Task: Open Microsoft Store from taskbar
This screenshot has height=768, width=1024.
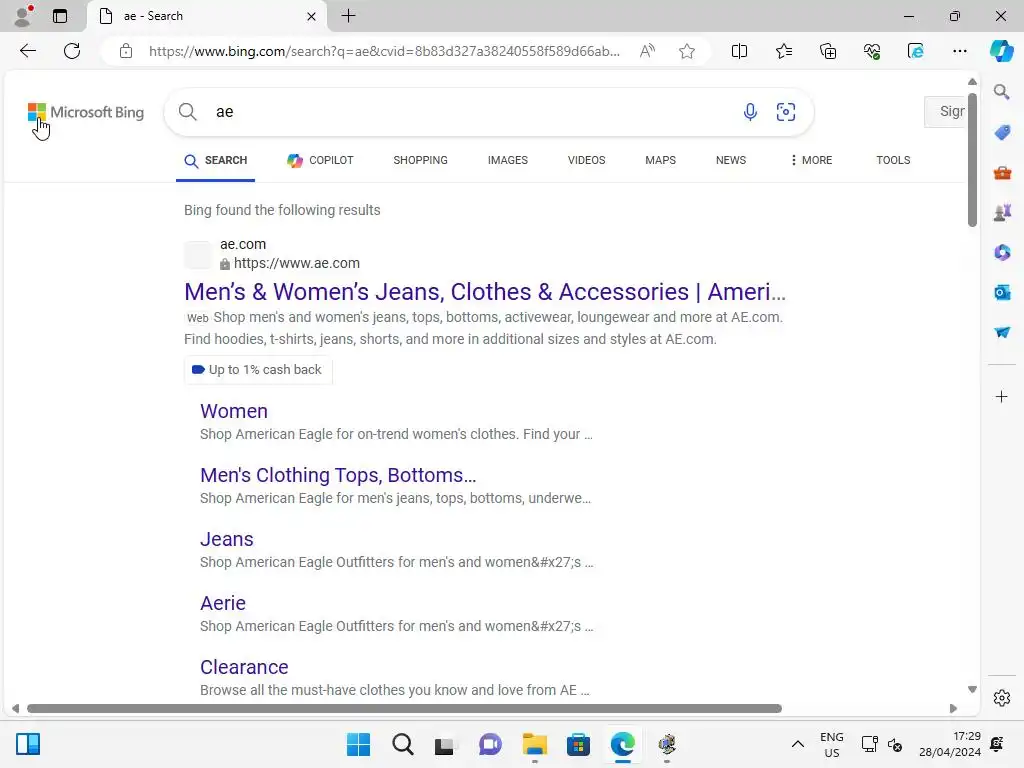Action: coord(579,744)
